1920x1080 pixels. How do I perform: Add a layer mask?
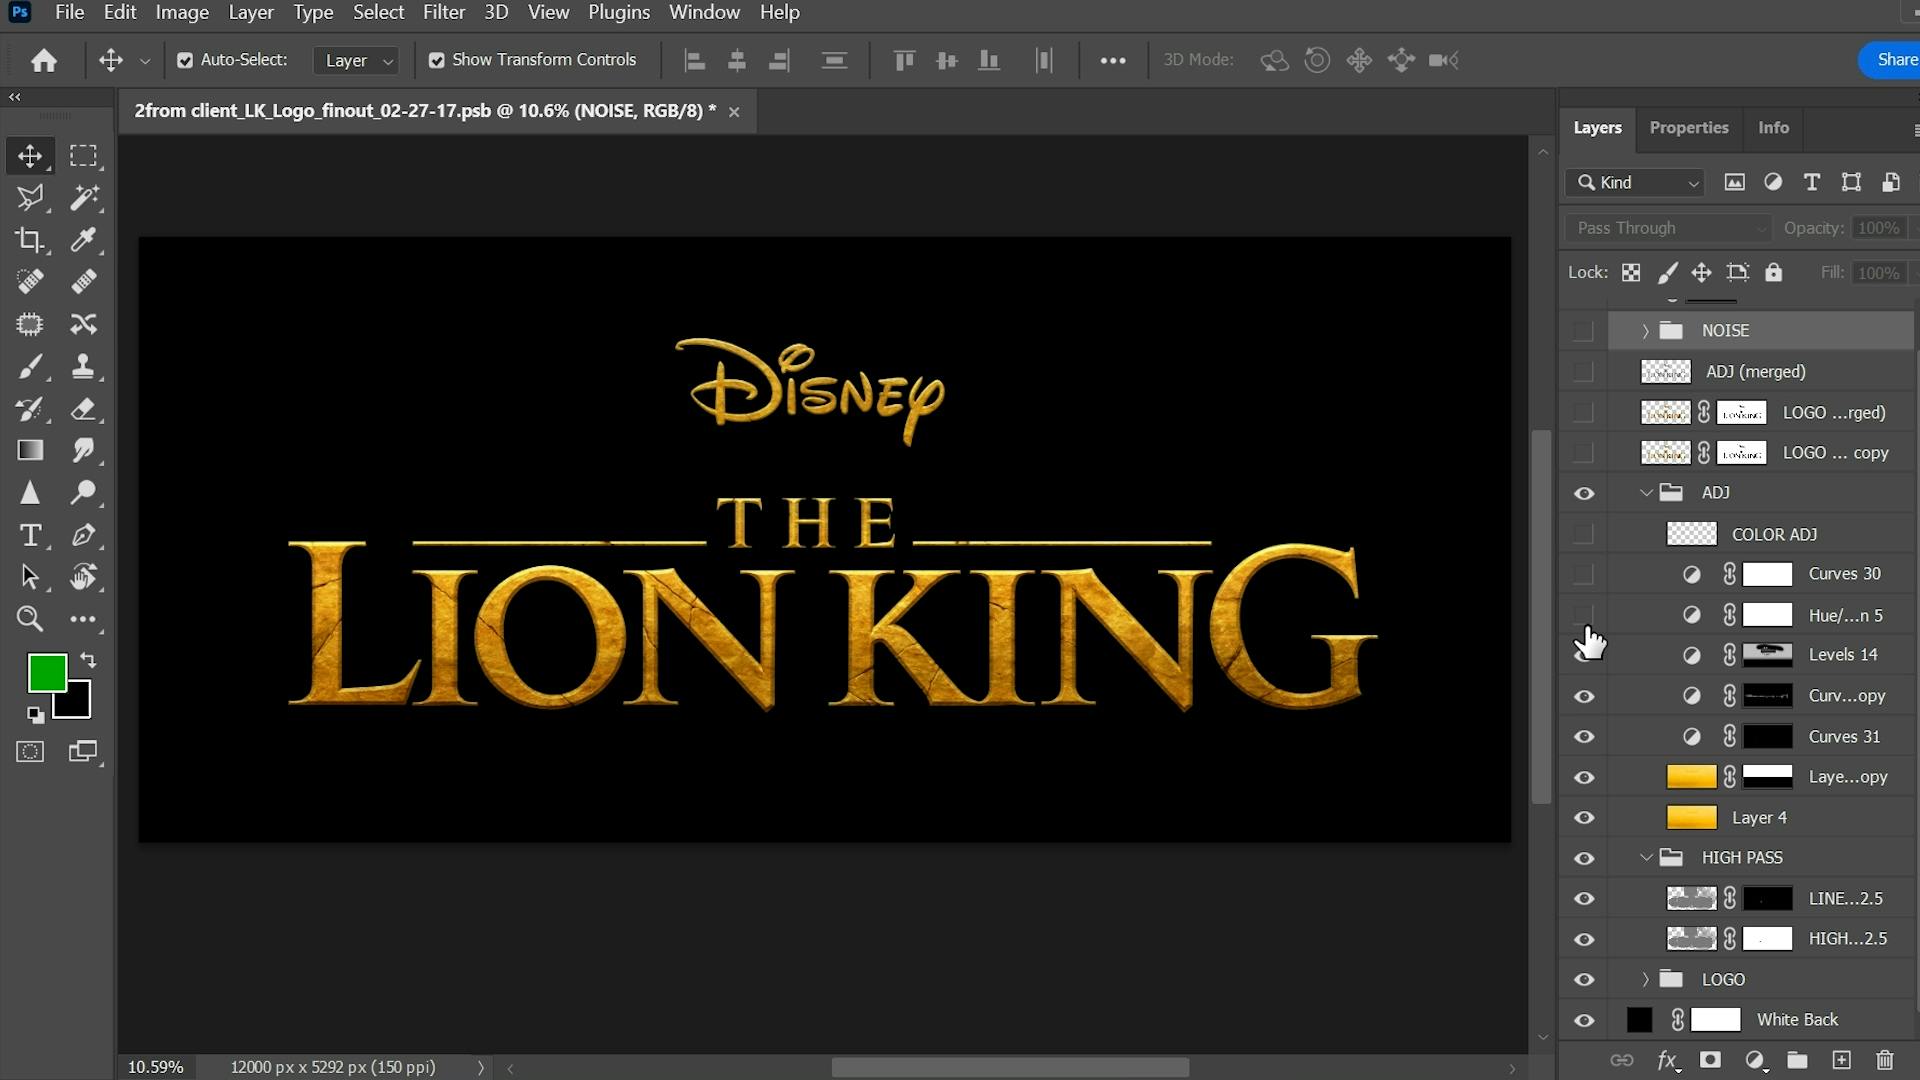coord(1710,1060)
